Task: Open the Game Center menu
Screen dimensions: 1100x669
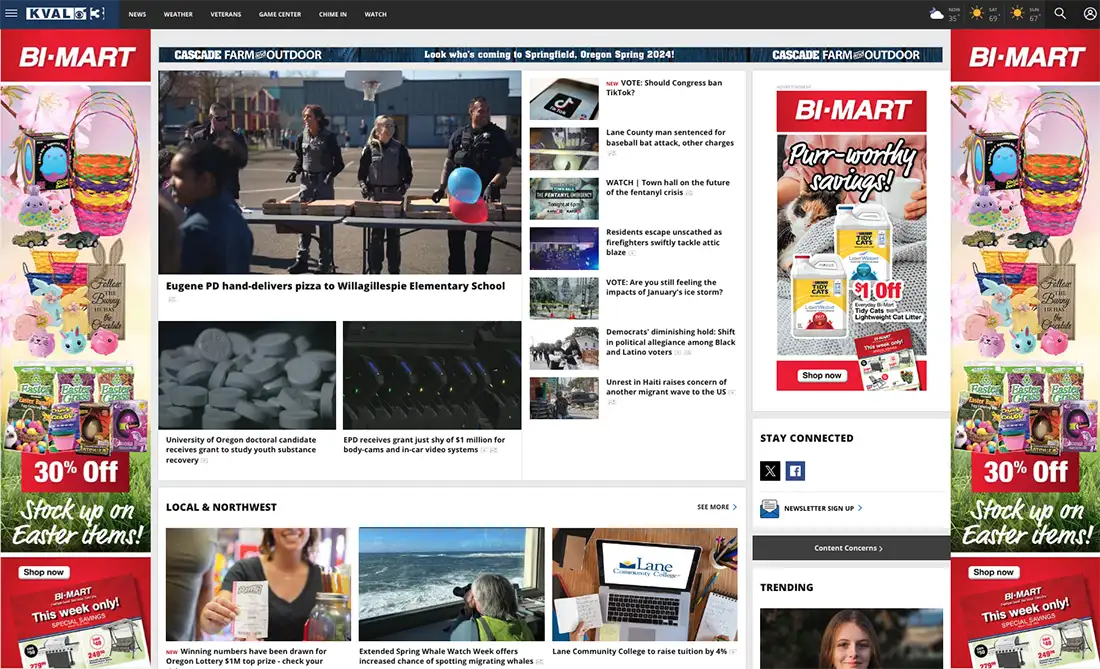Action: tap(280, 14)
